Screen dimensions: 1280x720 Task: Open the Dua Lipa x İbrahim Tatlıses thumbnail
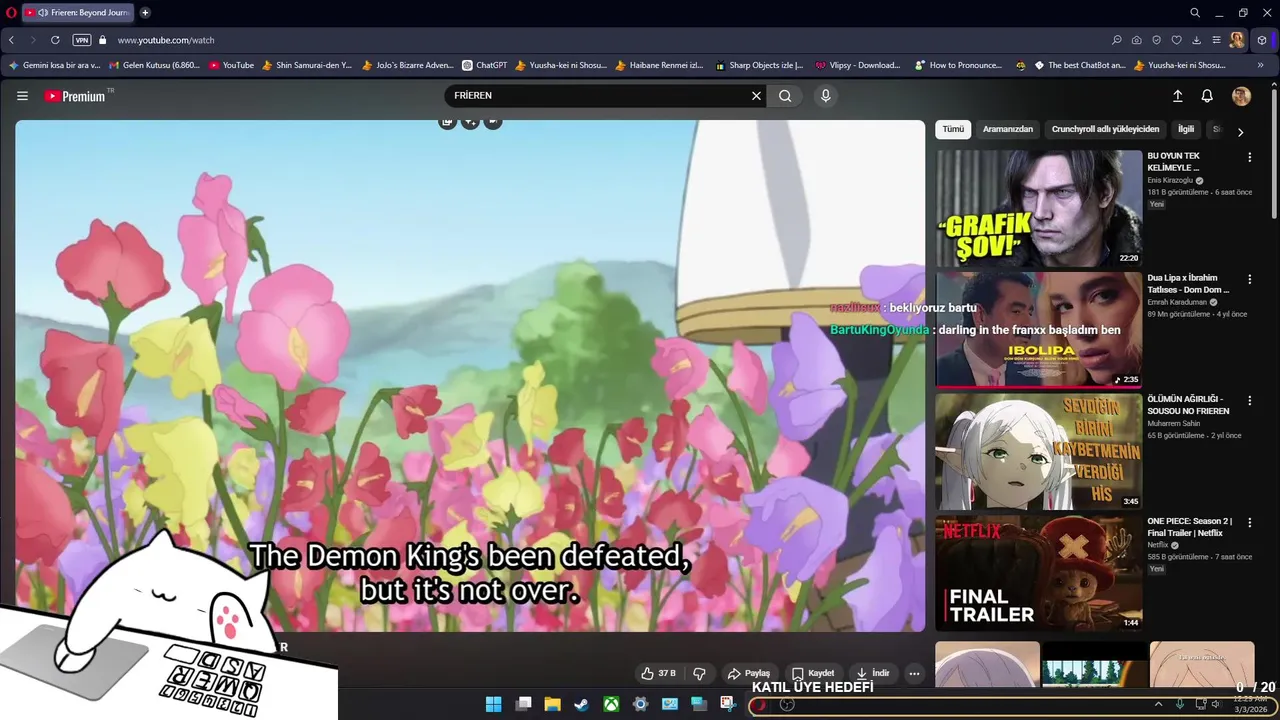[1038, 329]
